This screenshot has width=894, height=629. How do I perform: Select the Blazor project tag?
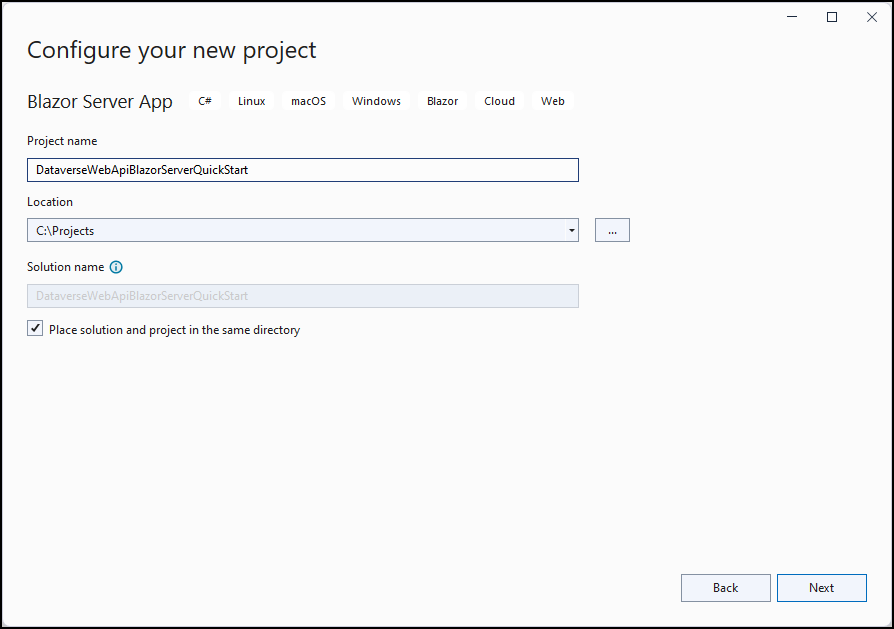point(441,100)
